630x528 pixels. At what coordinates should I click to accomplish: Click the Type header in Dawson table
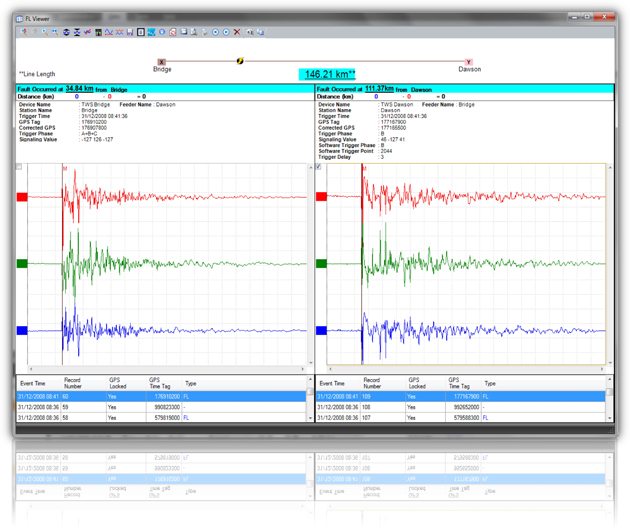490,383
